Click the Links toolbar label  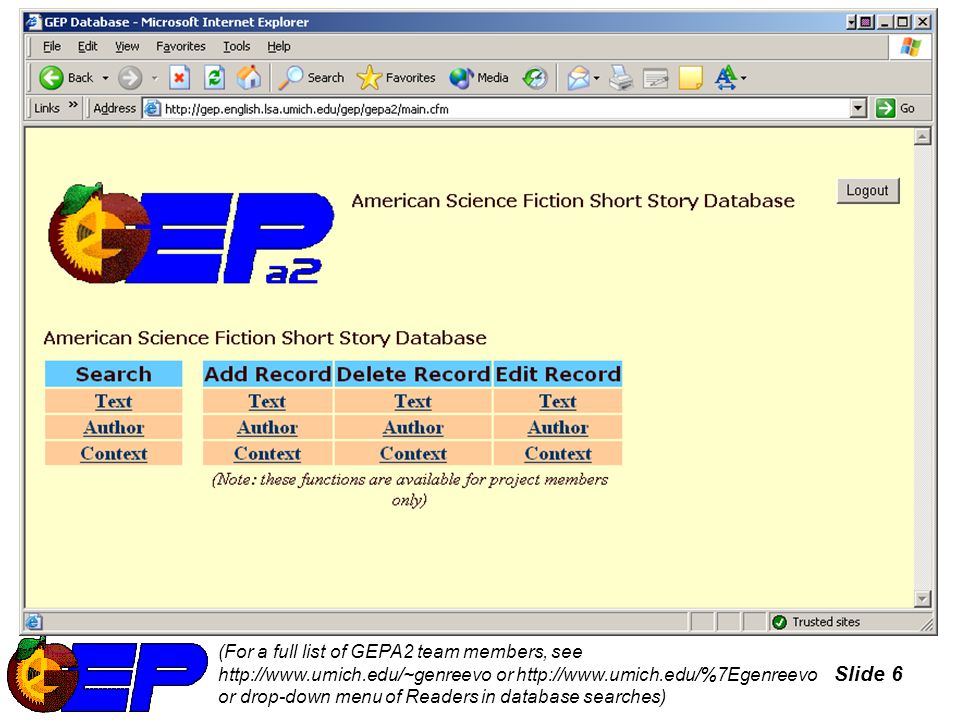pyautogui.click(x=47, y=108)
